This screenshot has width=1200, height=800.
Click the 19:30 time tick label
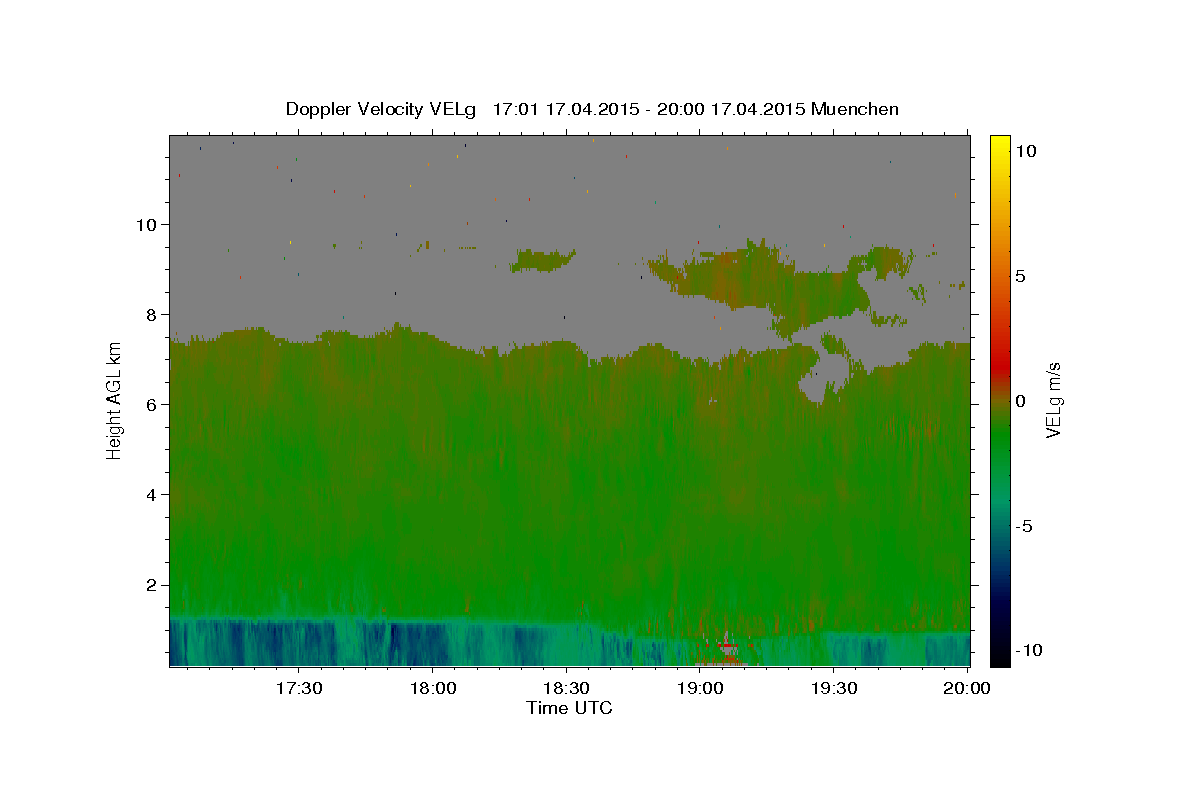(x=834, y=688)
